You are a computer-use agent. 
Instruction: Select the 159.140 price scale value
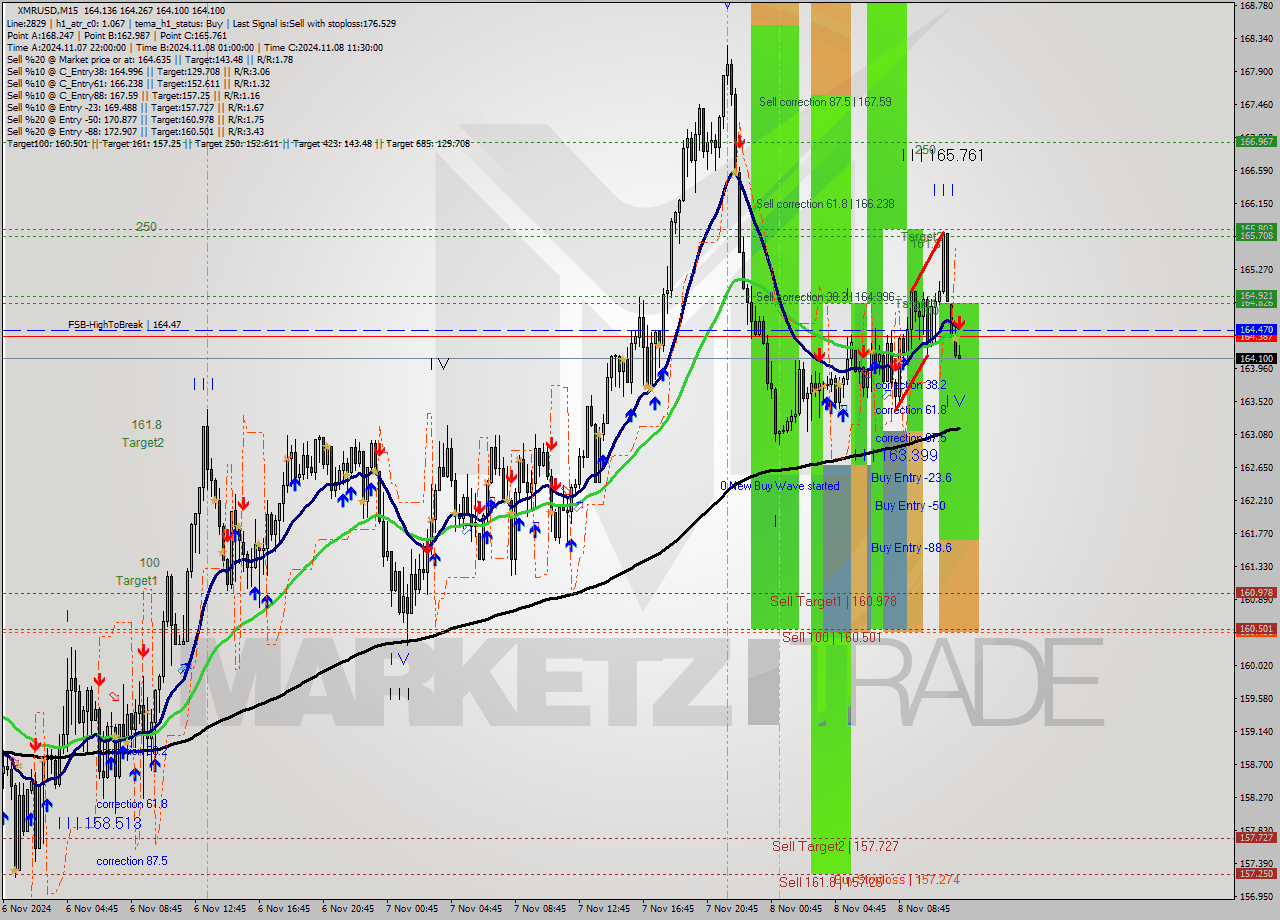click(1256, 731)
